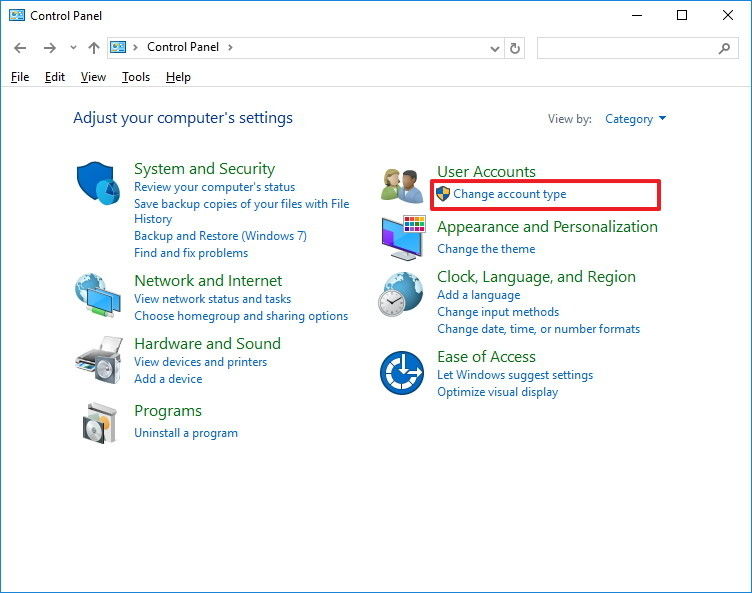
Task: Open the View menu
Action: point(93,77)
